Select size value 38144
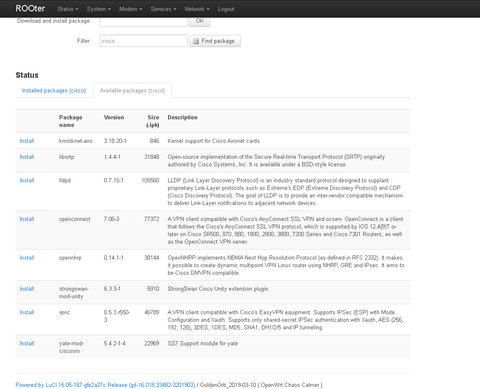Viewport: 480px width, 389px height. (152, 258)
